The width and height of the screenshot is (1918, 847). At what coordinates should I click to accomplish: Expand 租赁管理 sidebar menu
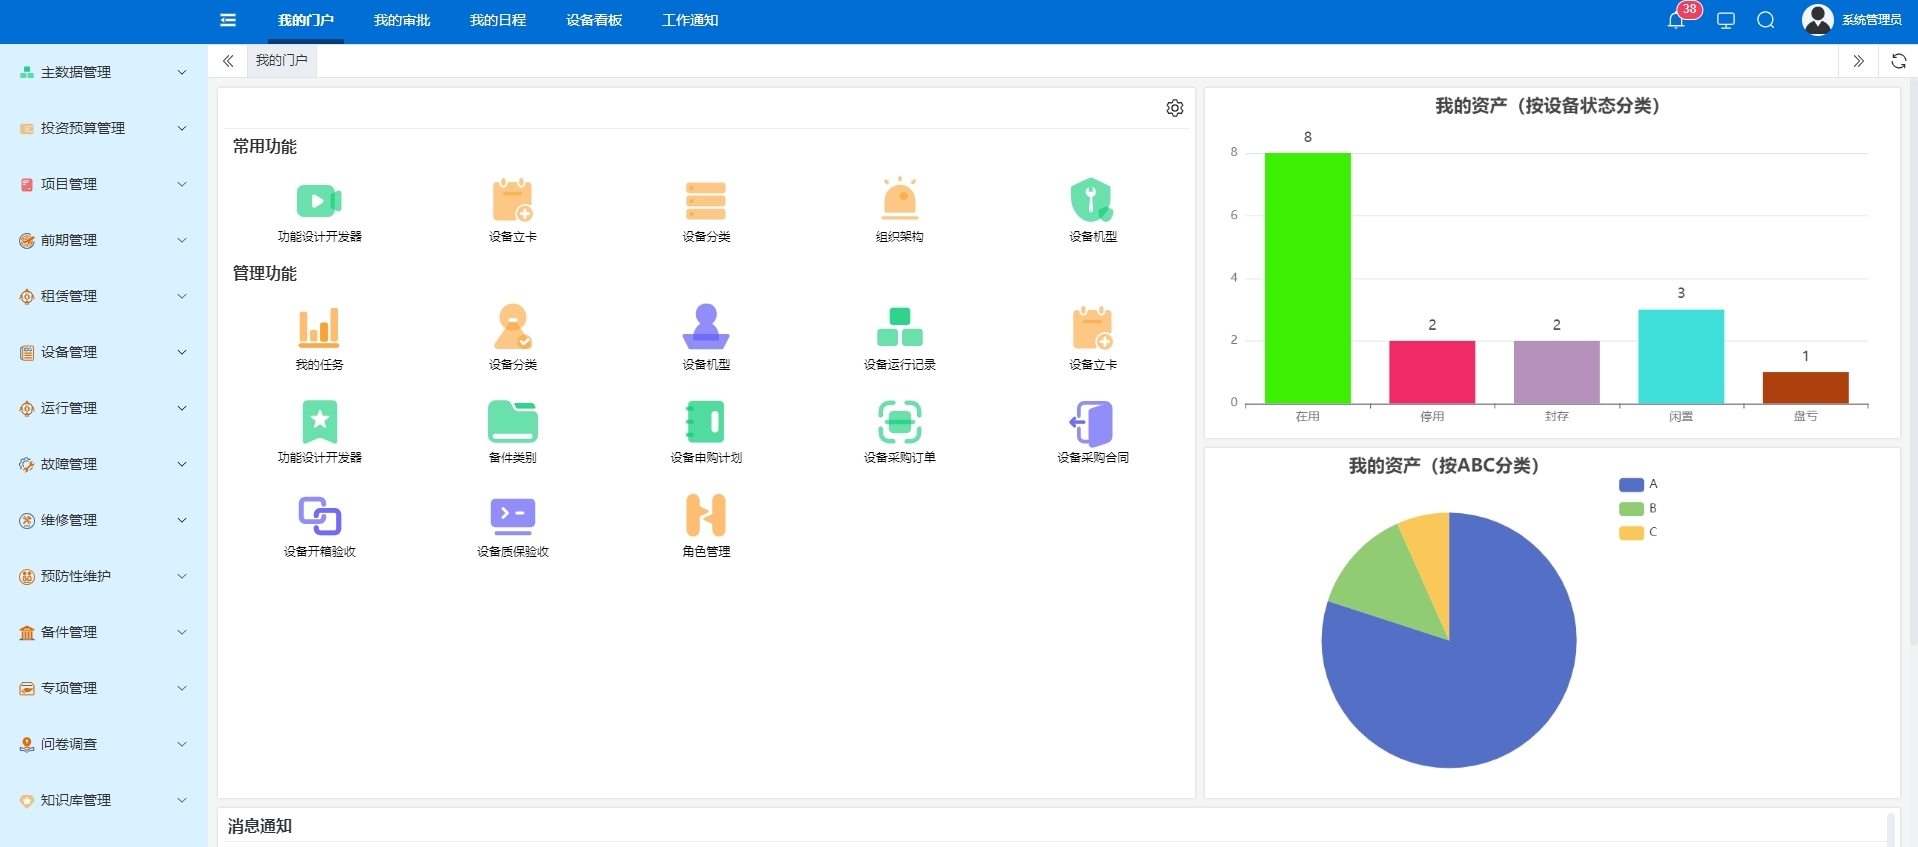(x=104, y=296)
